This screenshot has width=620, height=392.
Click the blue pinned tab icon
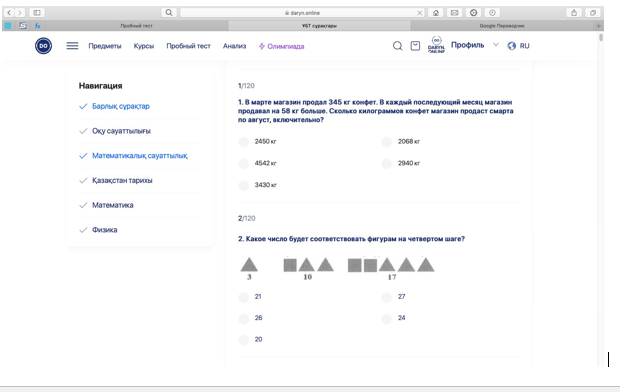pos(8,26)
